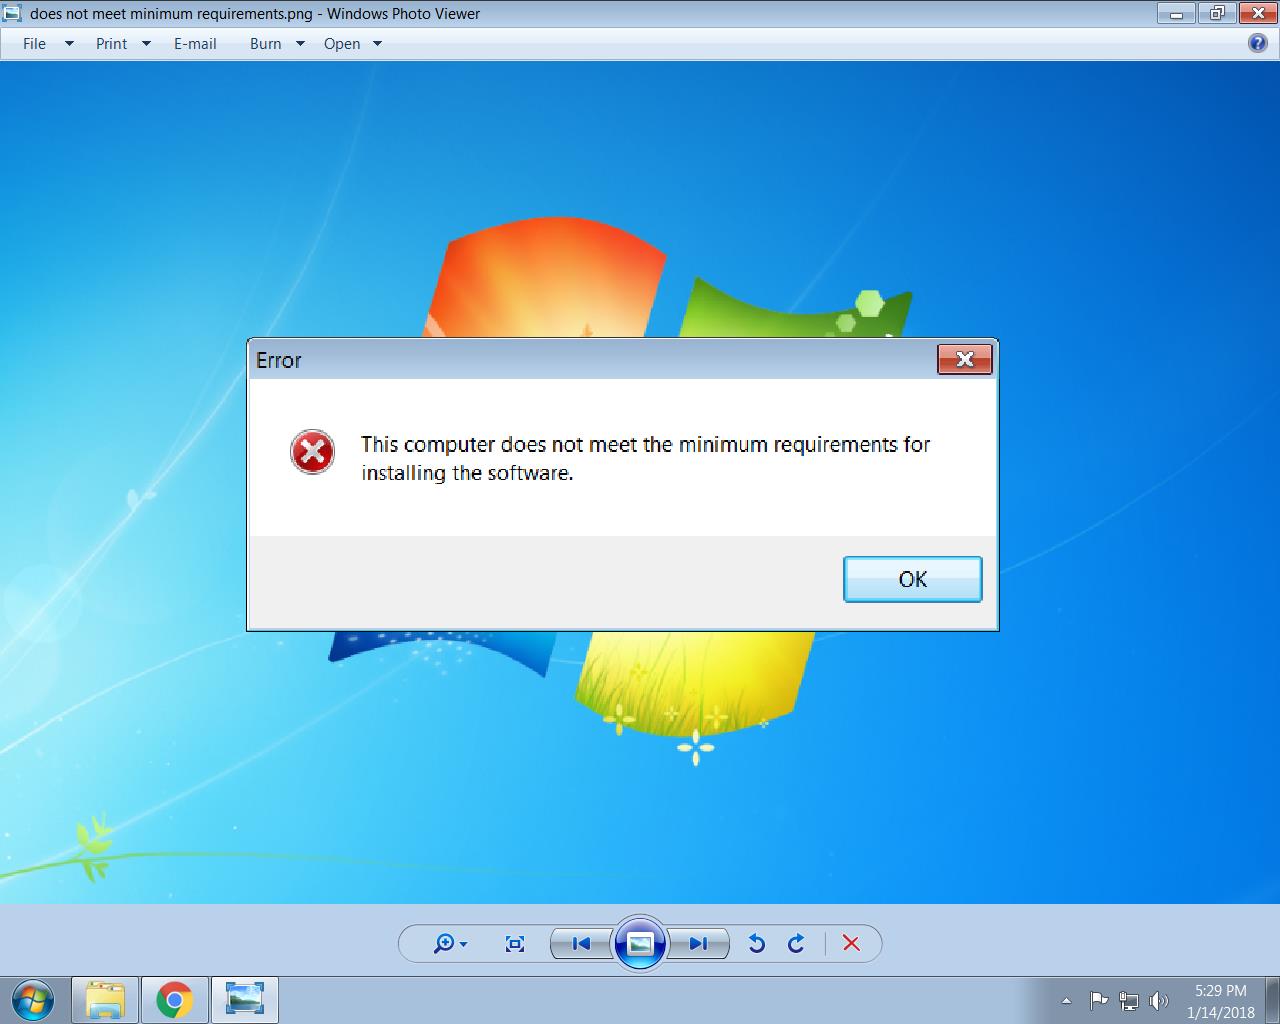Screen dimensions: 1280x1024
Task: Expand the File dropdown arrow
Action: coord(69,44)
